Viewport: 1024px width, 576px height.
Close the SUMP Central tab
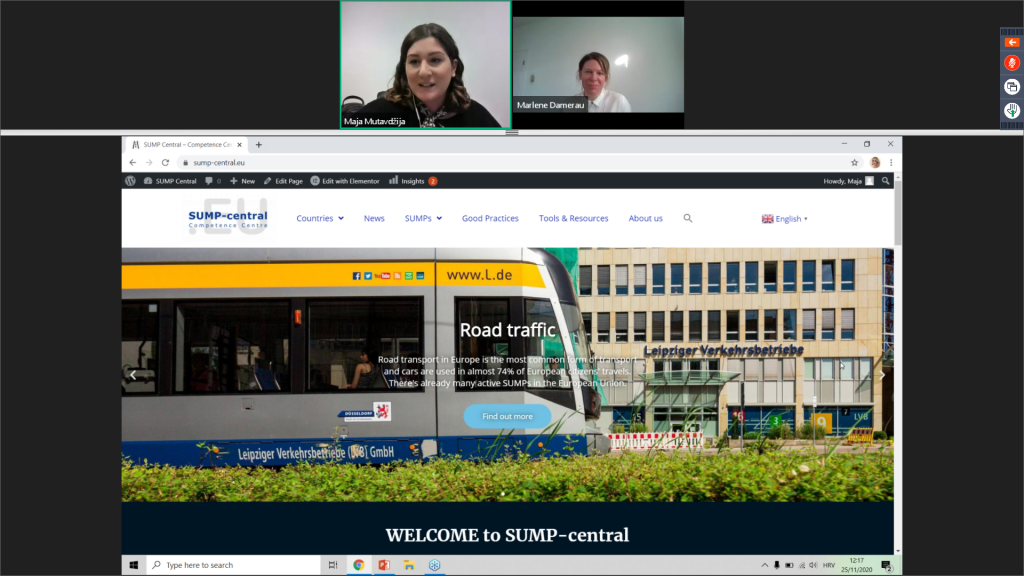[240, 144]
